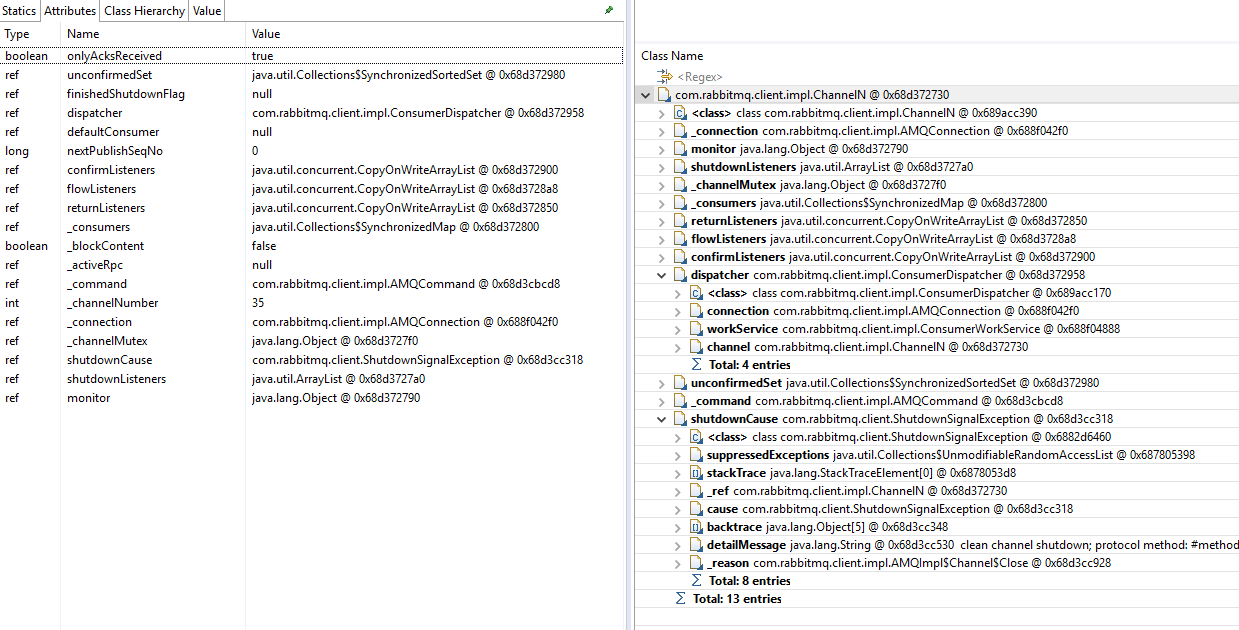Click the green pin icon in inspector
Screen dimensions: 1239x630
(x=609, y=10)
